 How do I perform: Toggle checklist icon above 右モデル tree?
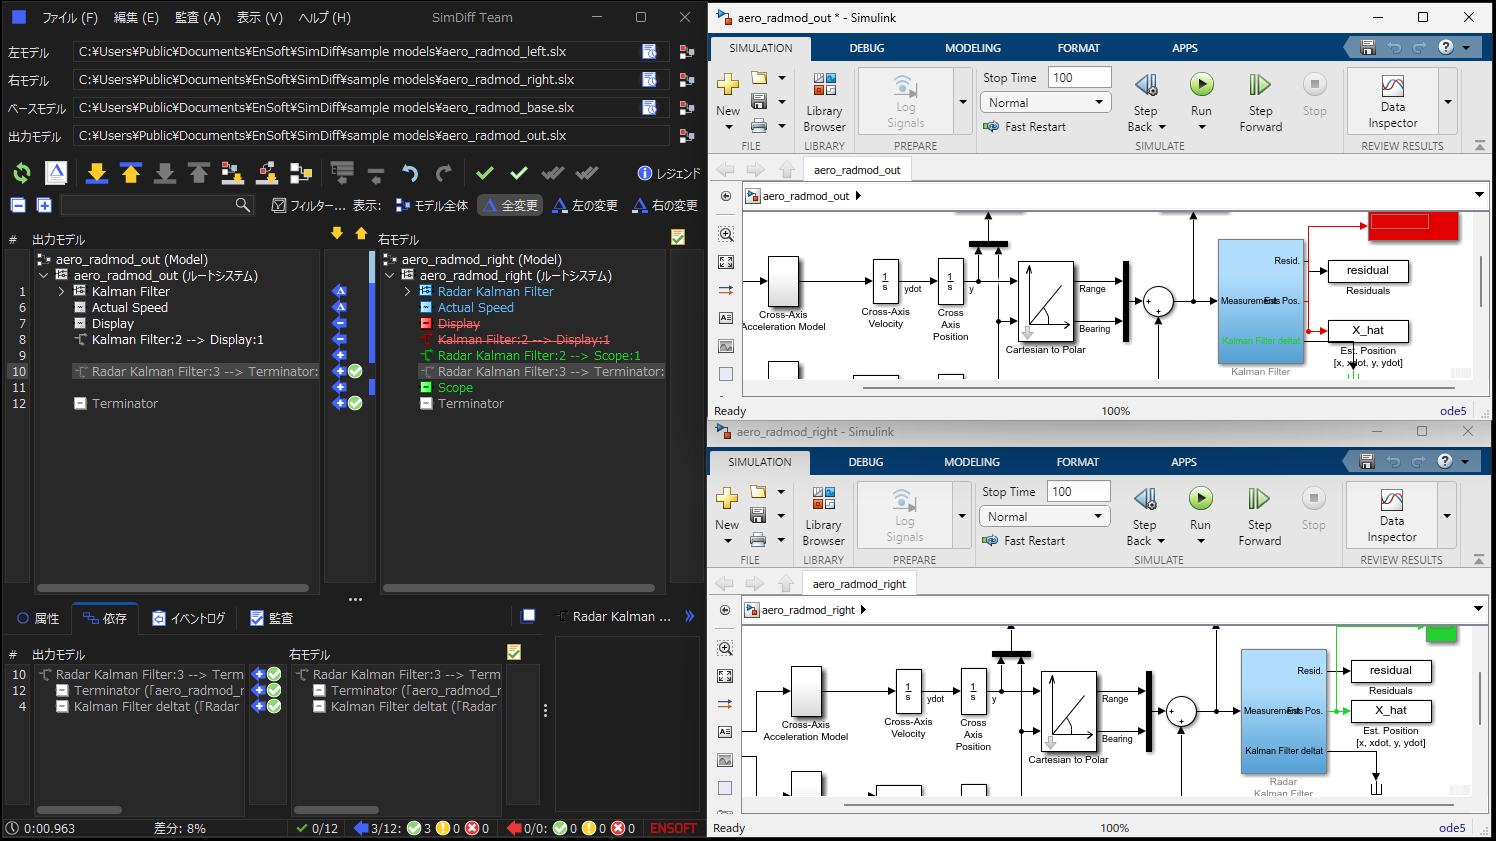pos(678,237)
